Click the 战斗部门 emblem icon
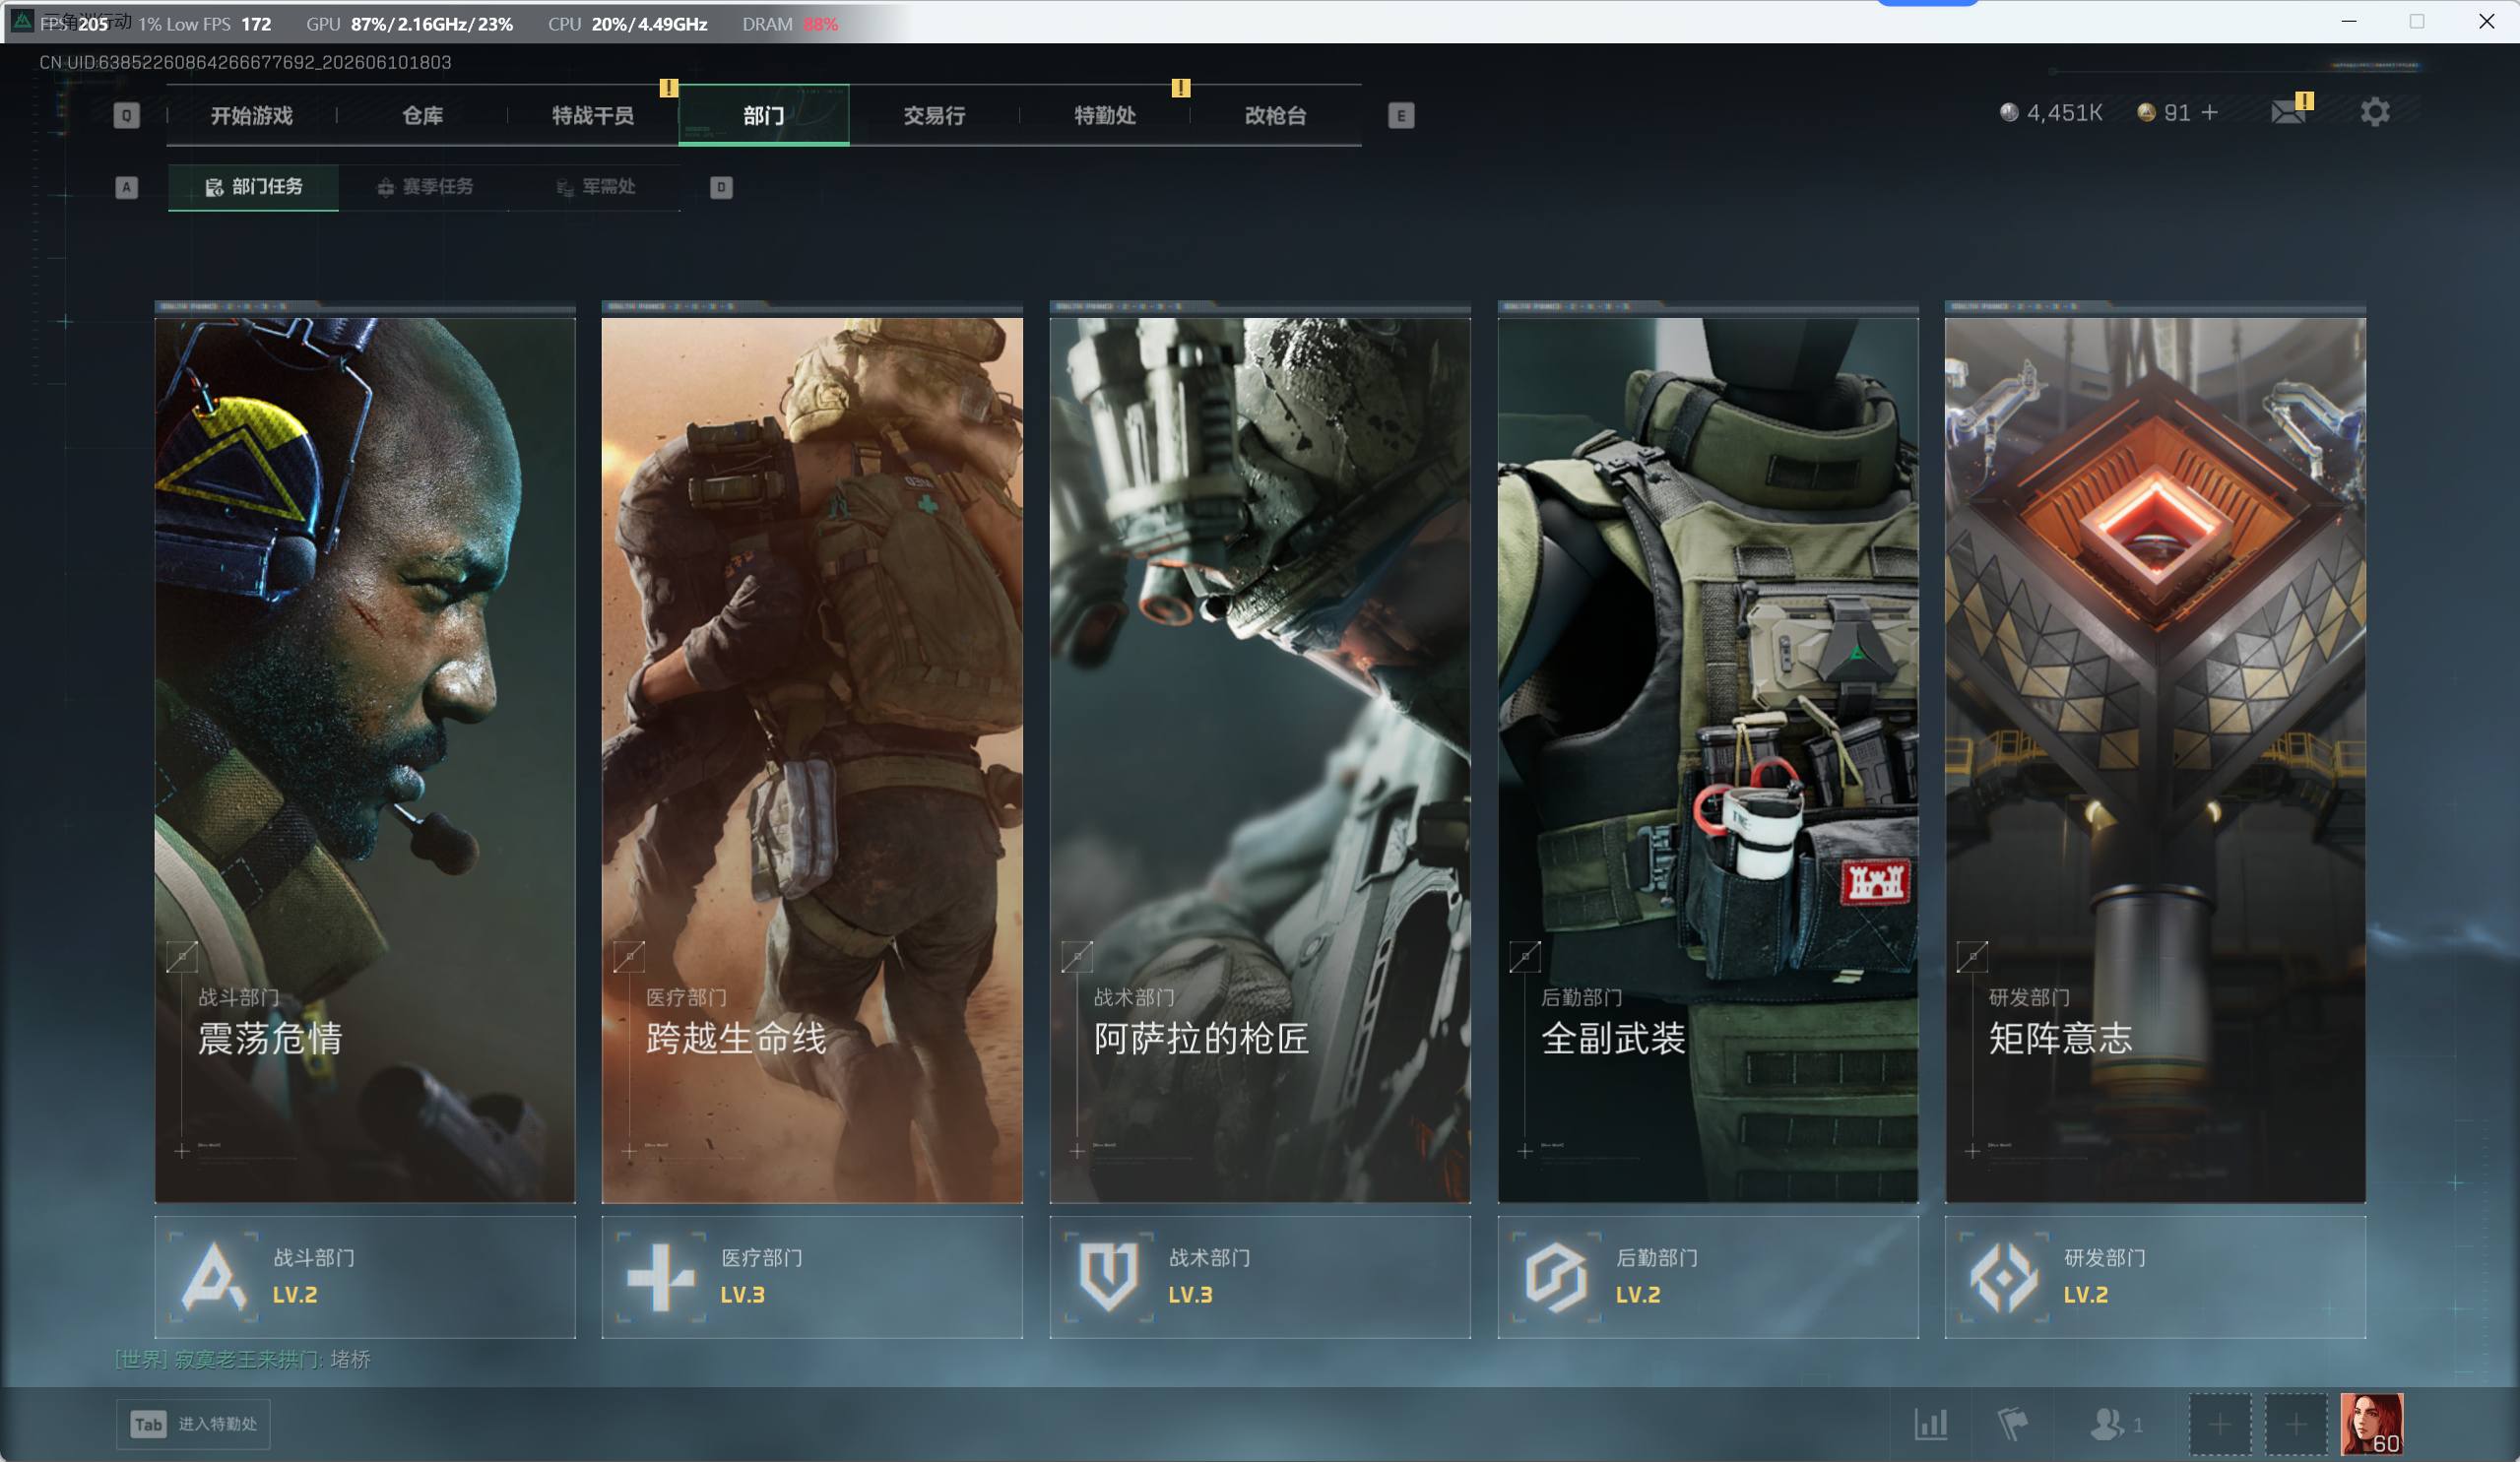Image resolution: width=2520 pixels, height=1462 pixels. [213, 1276]
